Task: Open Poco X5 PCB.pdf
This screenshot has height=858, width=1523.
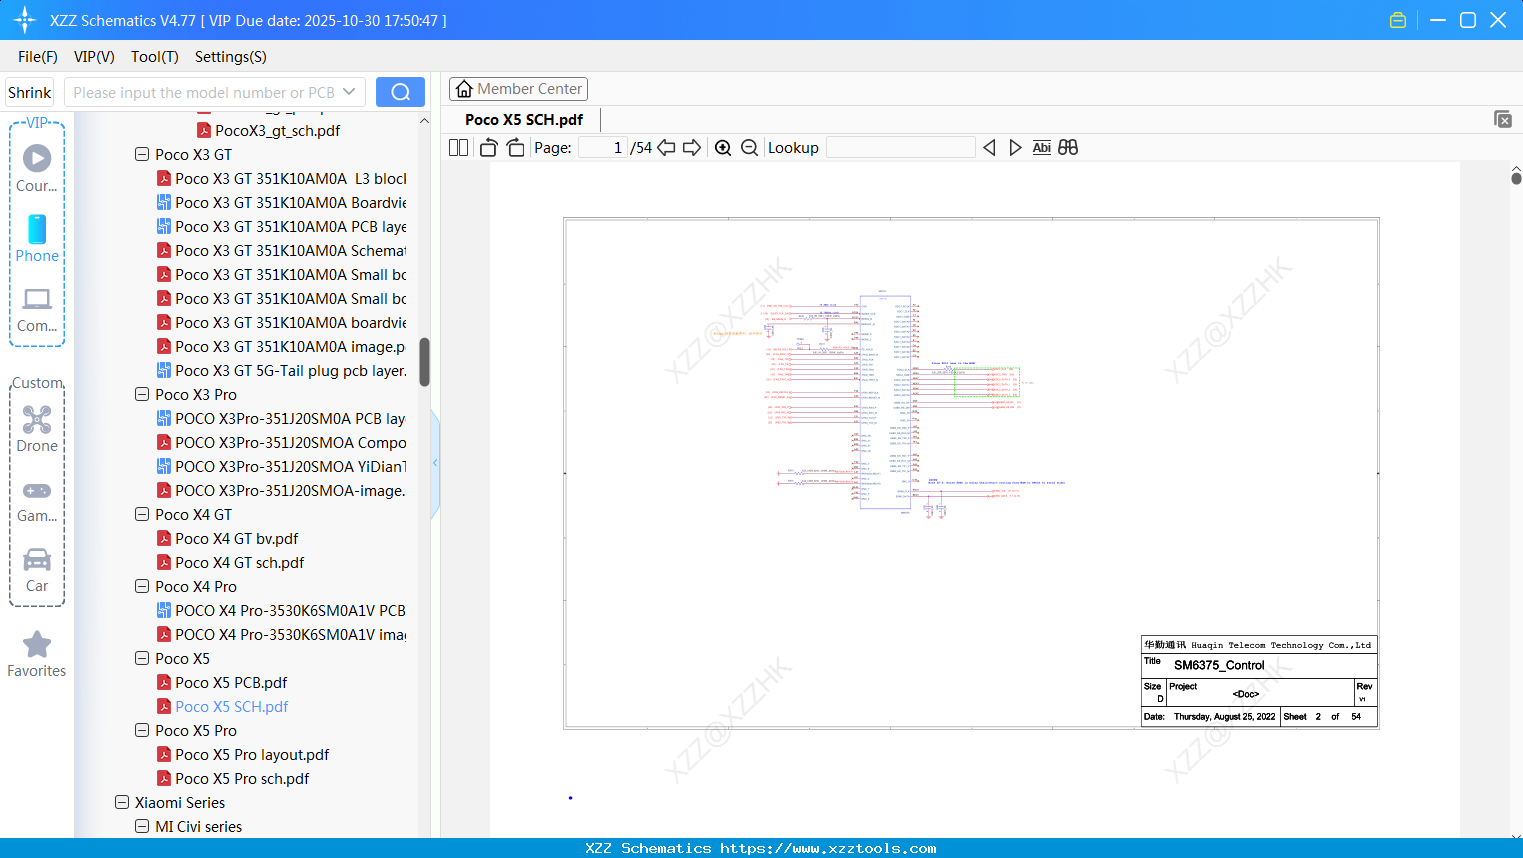Action: [222, 683]
